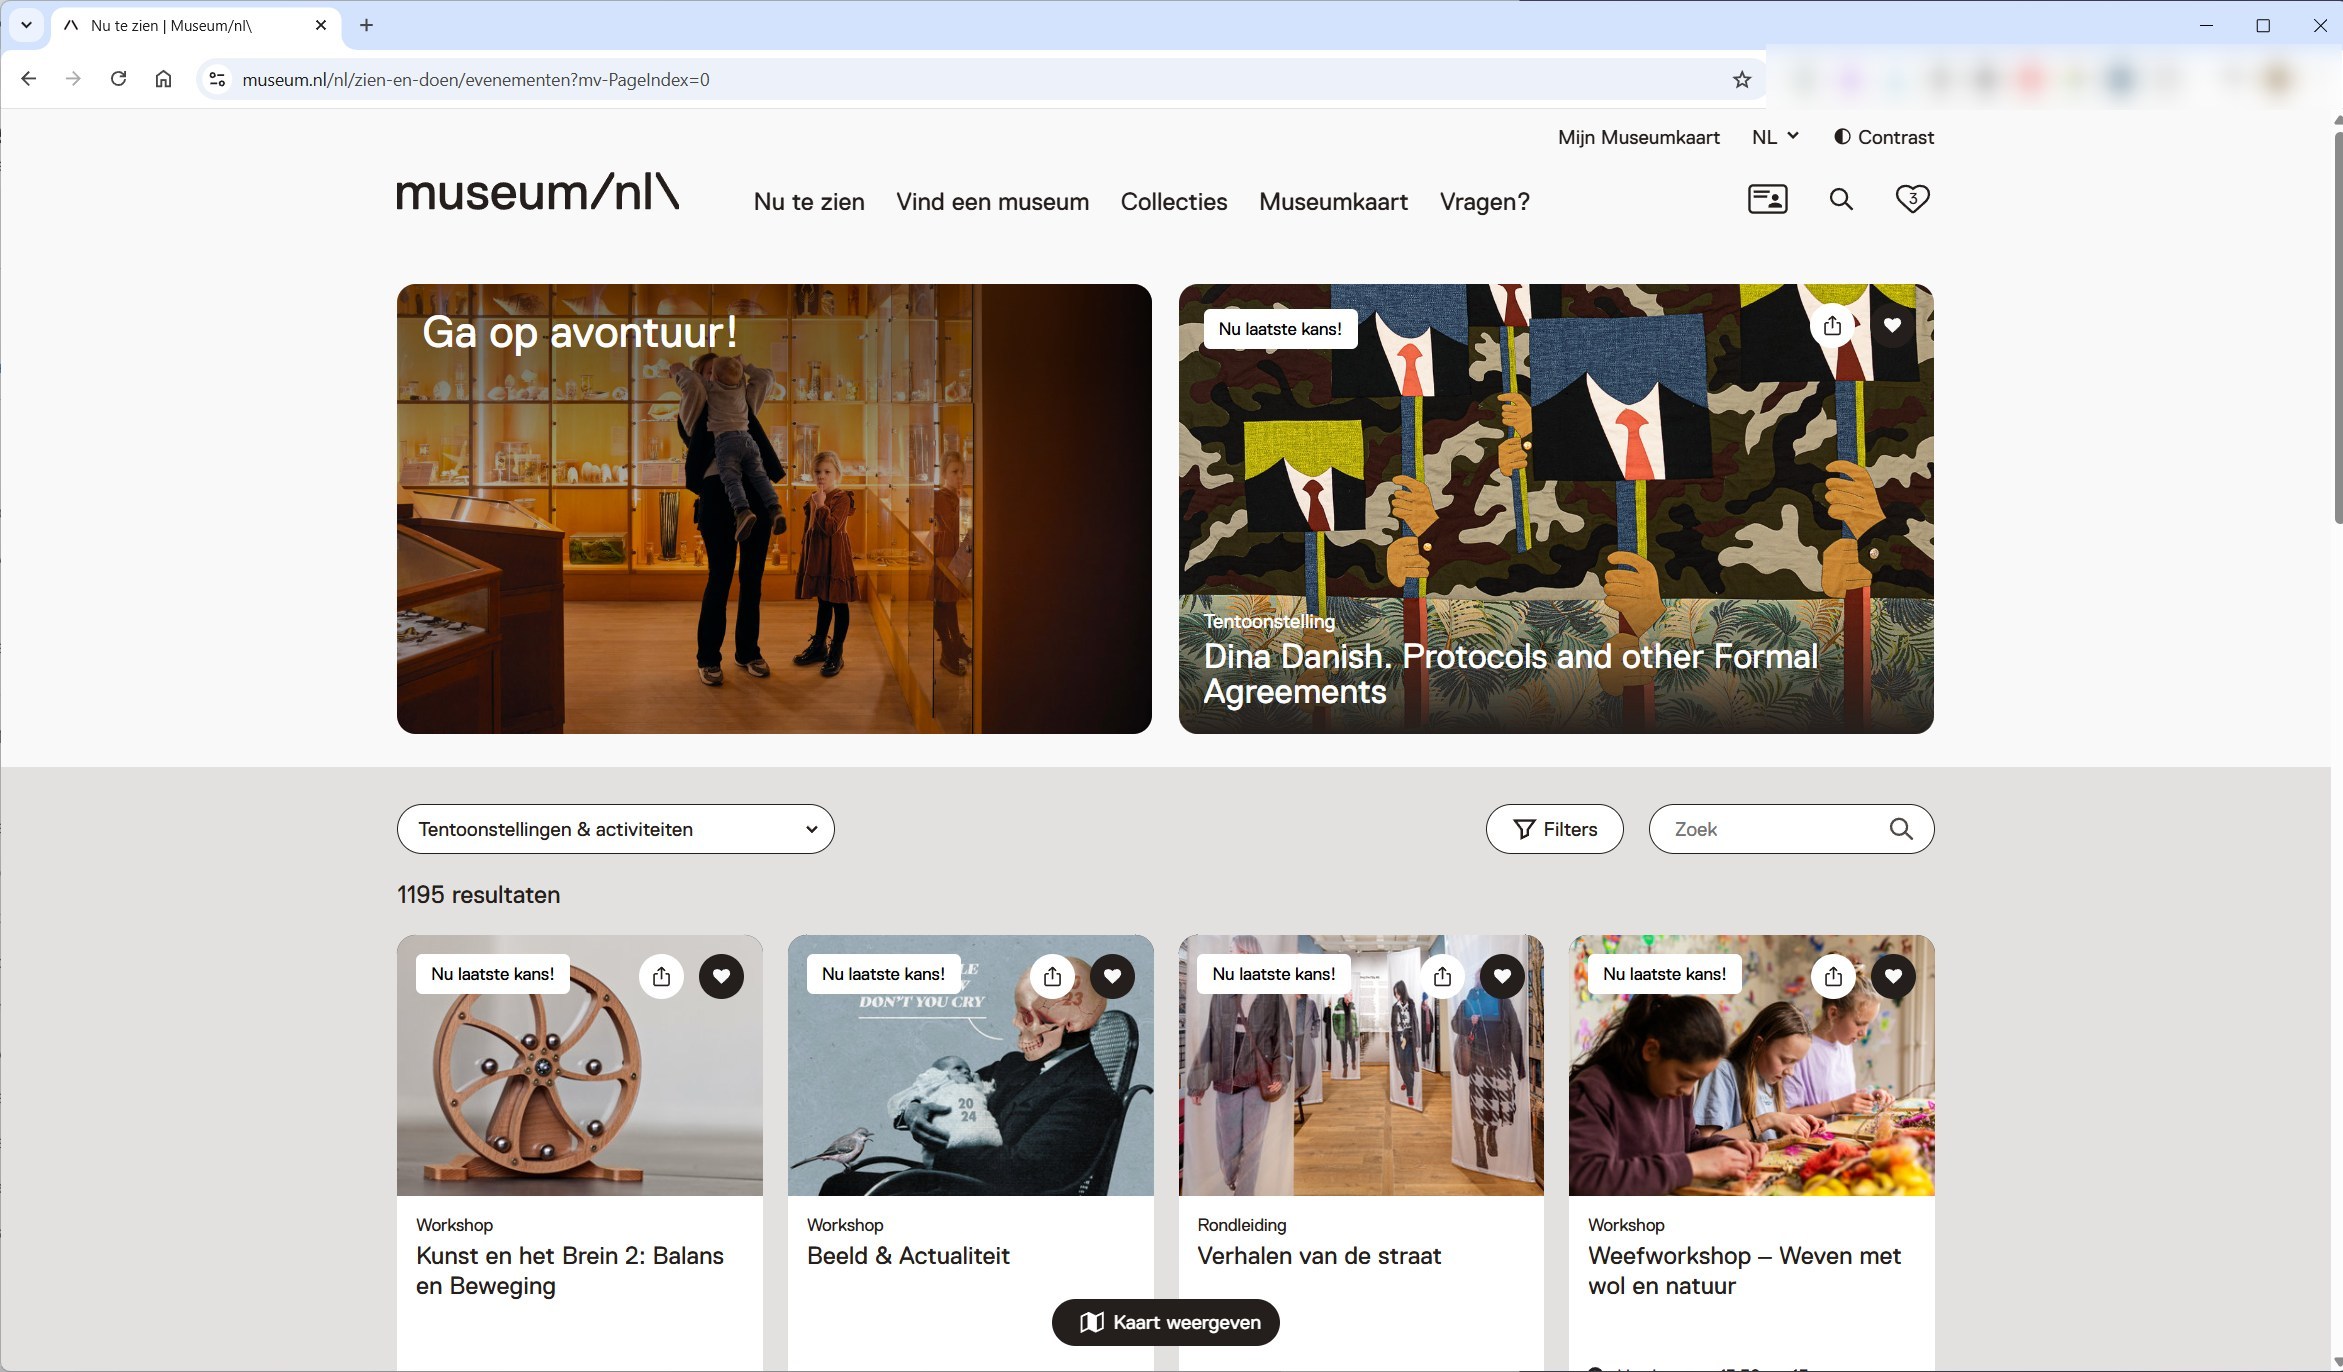Open the header search magnifier icon

click(x=1841, y=199)
